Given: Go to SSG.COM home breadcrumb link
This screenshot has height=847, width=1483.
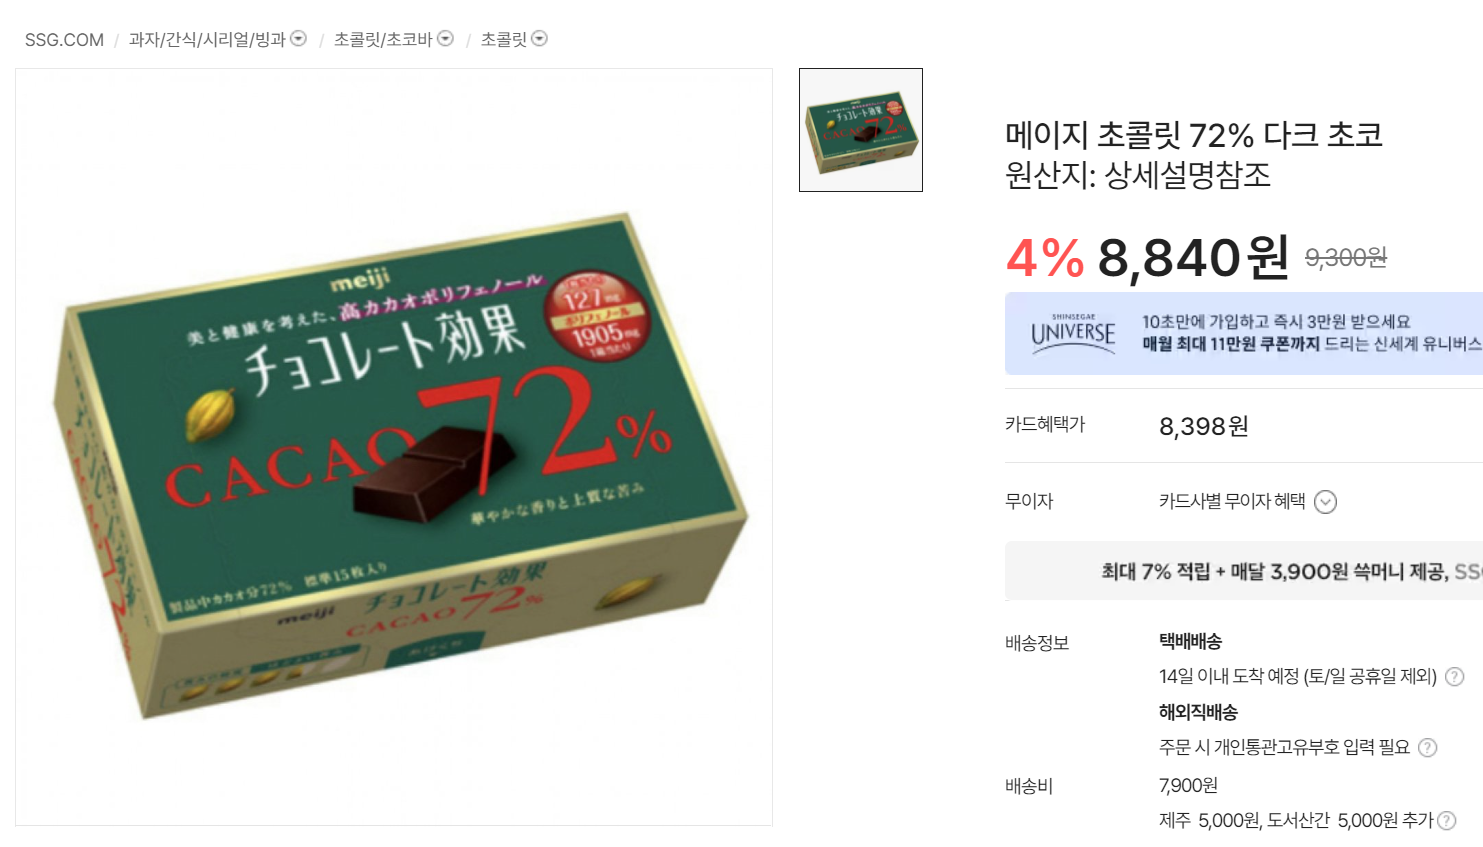Looking at the screenshot, I should 64,40.
